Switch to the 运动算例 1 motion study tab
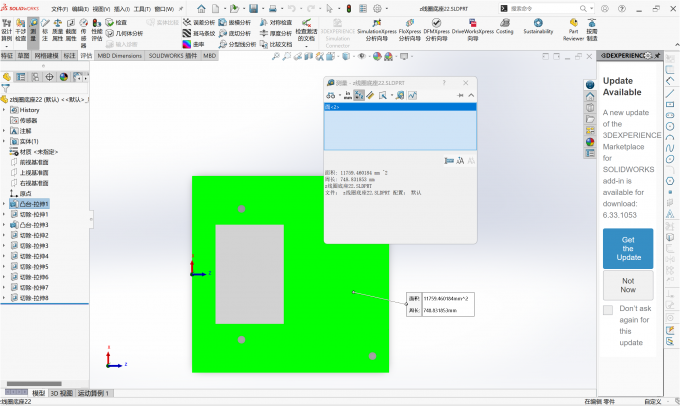This screenshot has width=680, height=406. coord(95,393)
